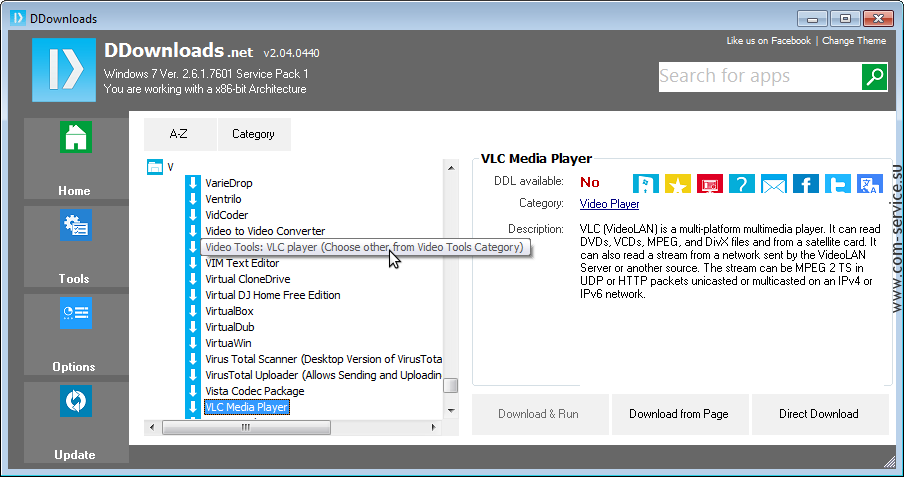Share via the Twitter bird icon

[838, 183]
